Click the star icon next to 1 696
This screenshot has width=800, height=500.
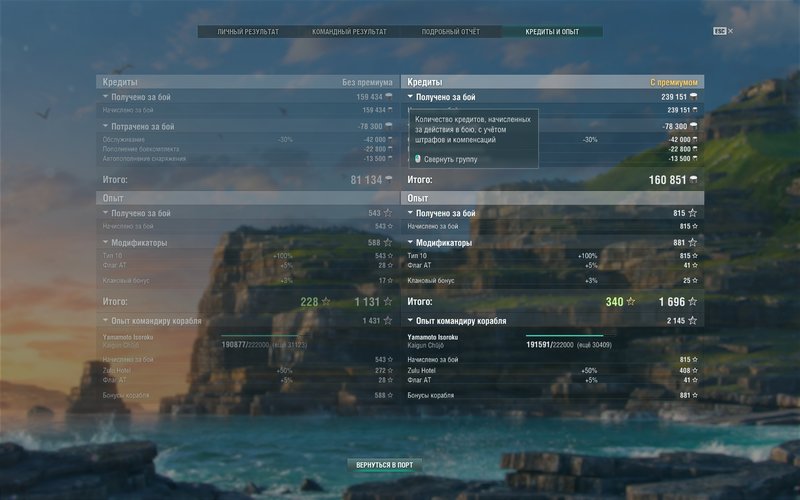pyautogui.click(x=692, y=301)
